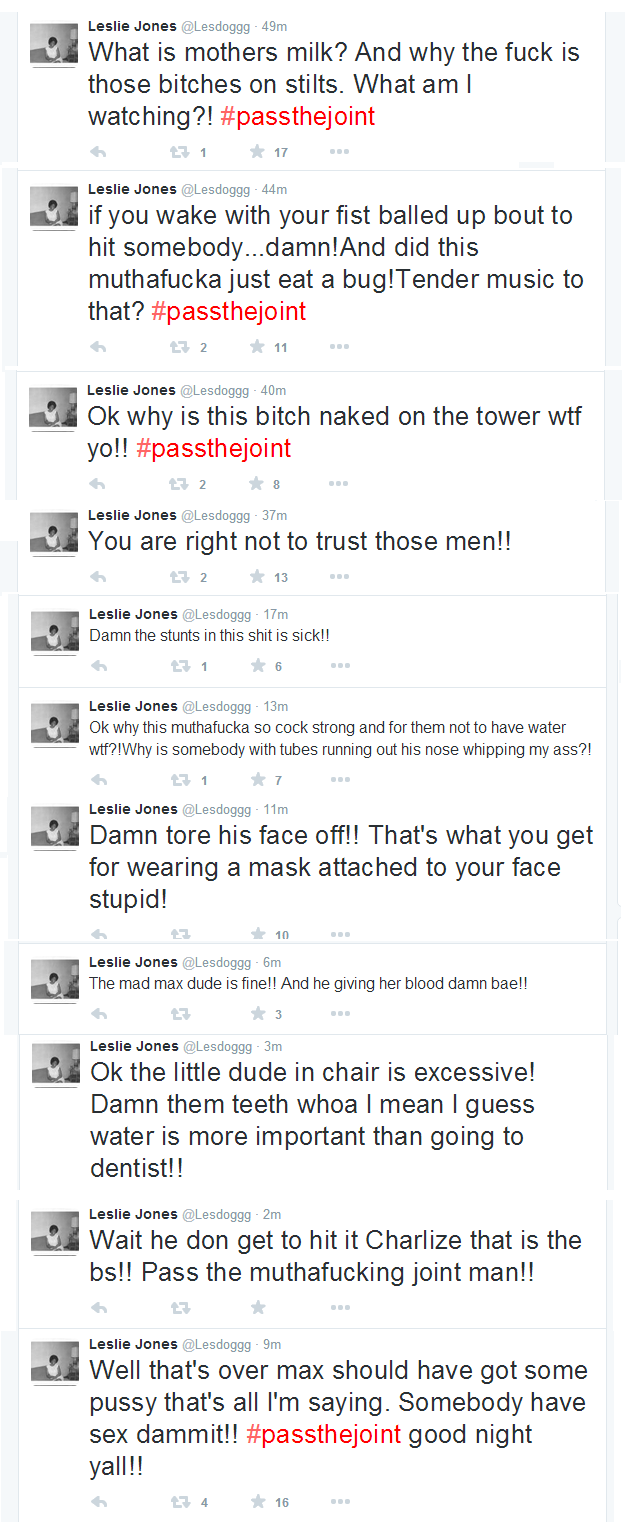Reply to the "good night yall" tweet
This screenshot has height=1522, width=628.
[x=98, y=1502]
